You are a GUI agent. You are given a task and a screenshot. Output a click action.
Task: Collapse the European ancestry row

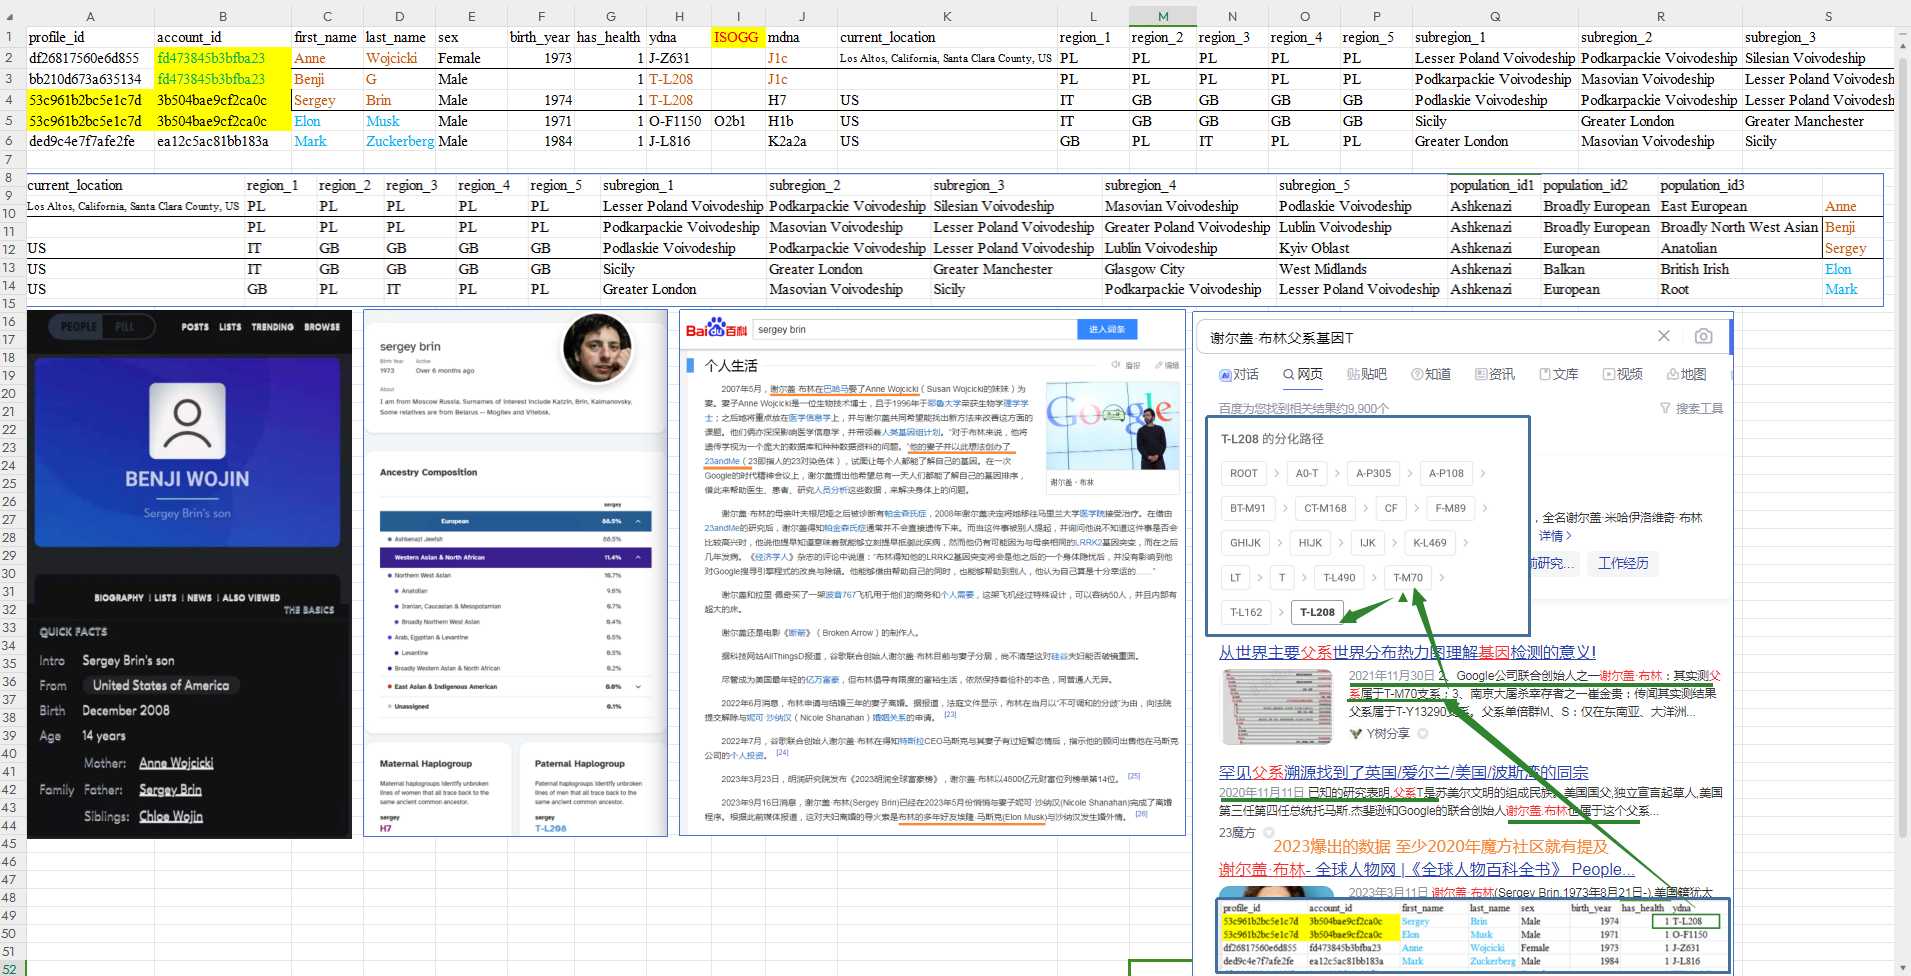(x=638, y=521)
